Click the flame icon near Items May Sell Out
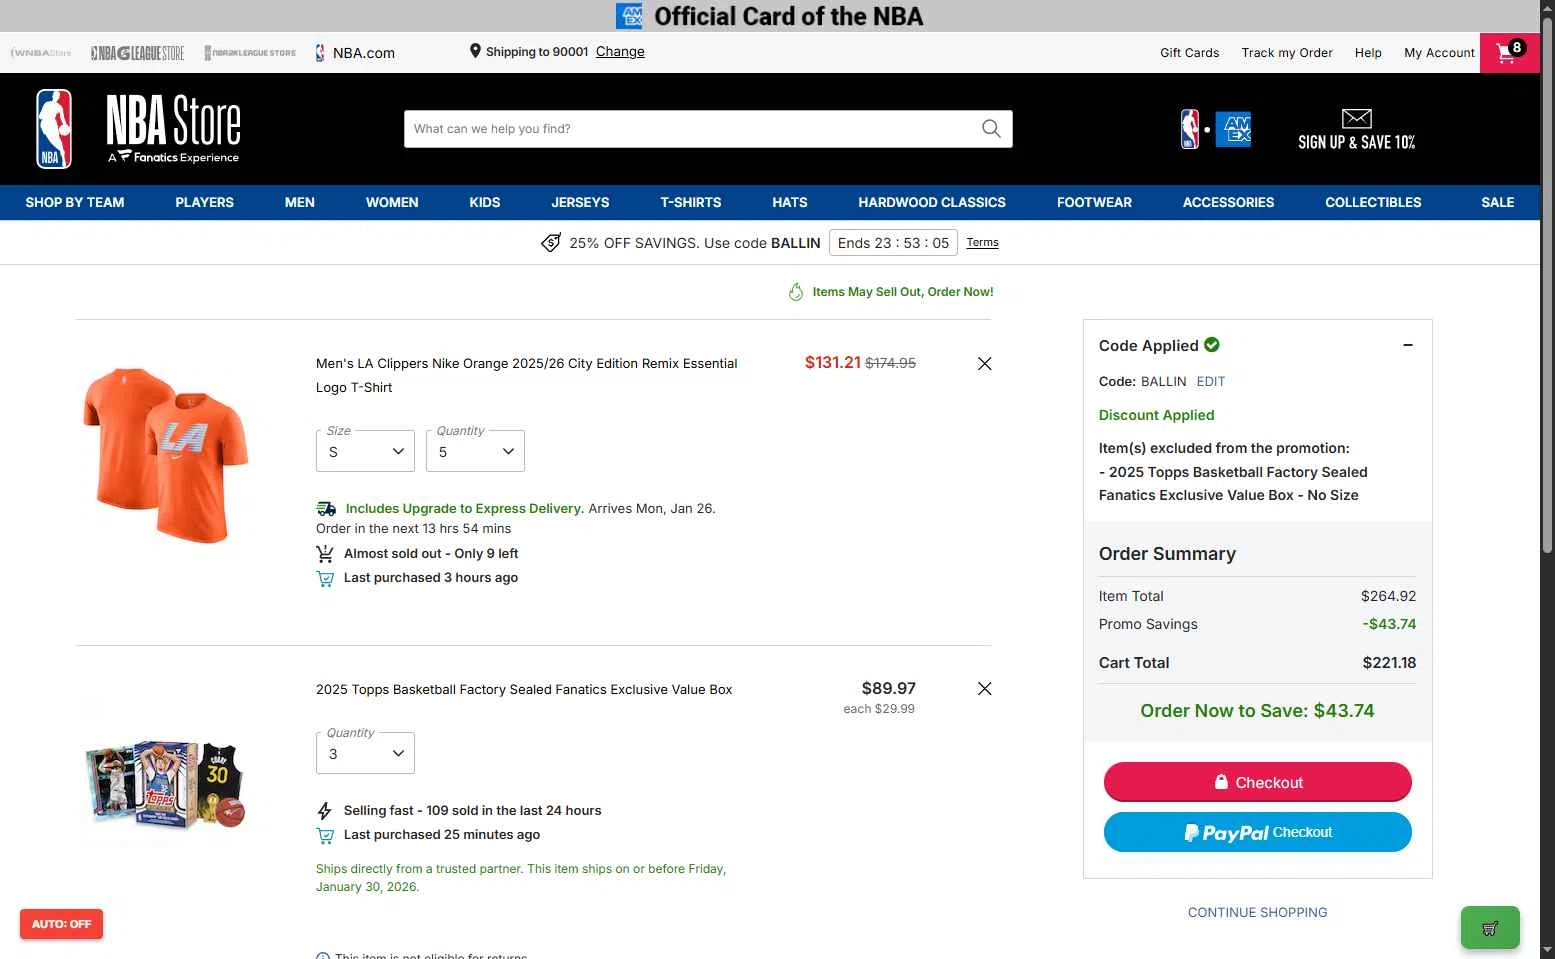1555x959 pixels. click(796, 292)
